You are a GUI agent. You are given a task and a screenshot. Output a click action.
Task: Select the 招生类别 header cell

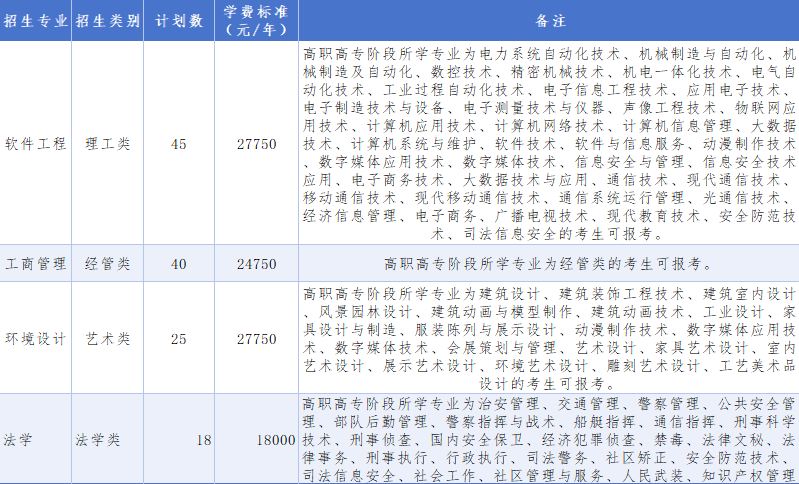[107, 20]
